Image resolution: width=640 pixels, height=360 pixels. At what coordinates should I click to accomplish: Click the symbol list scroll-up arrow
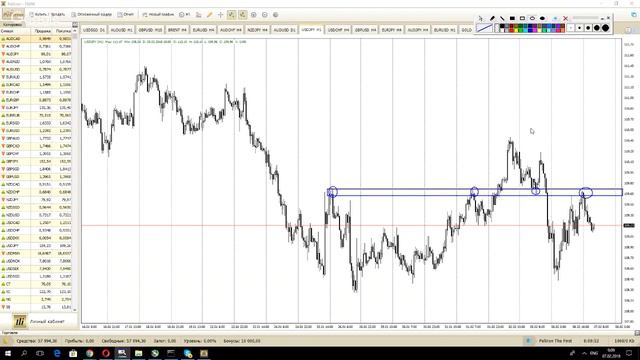point(75,31)
